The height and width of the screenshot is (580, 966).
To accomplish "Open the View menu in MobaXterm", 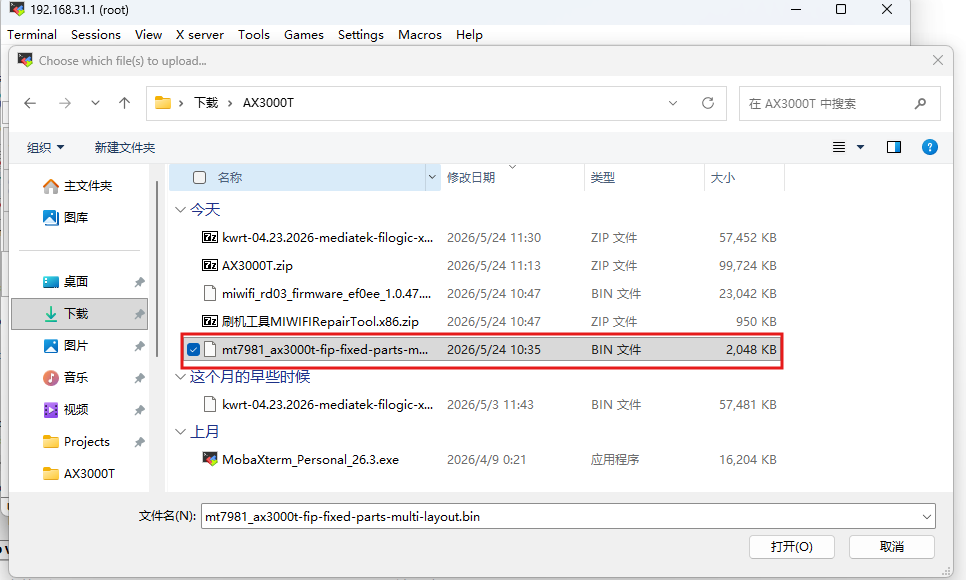I will point(148,35).
